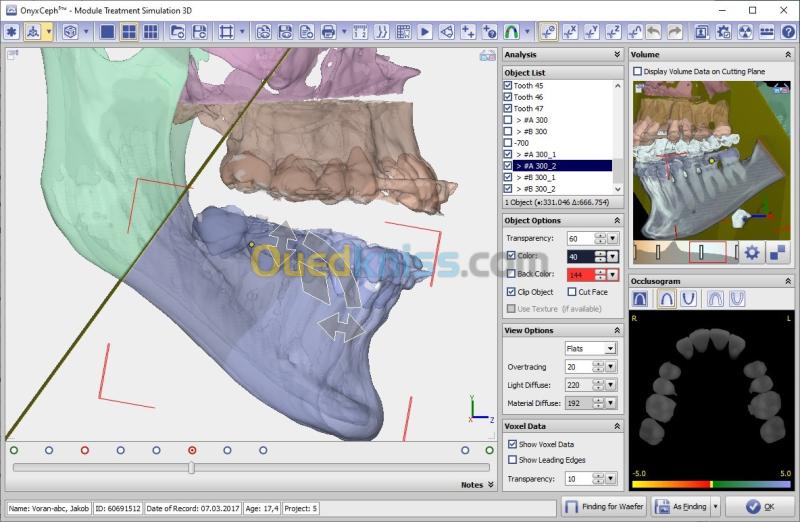Click the share nodes icon
The width and height of the screenshot is (800, 522).
pyautogui.click(x=446, y=32)
